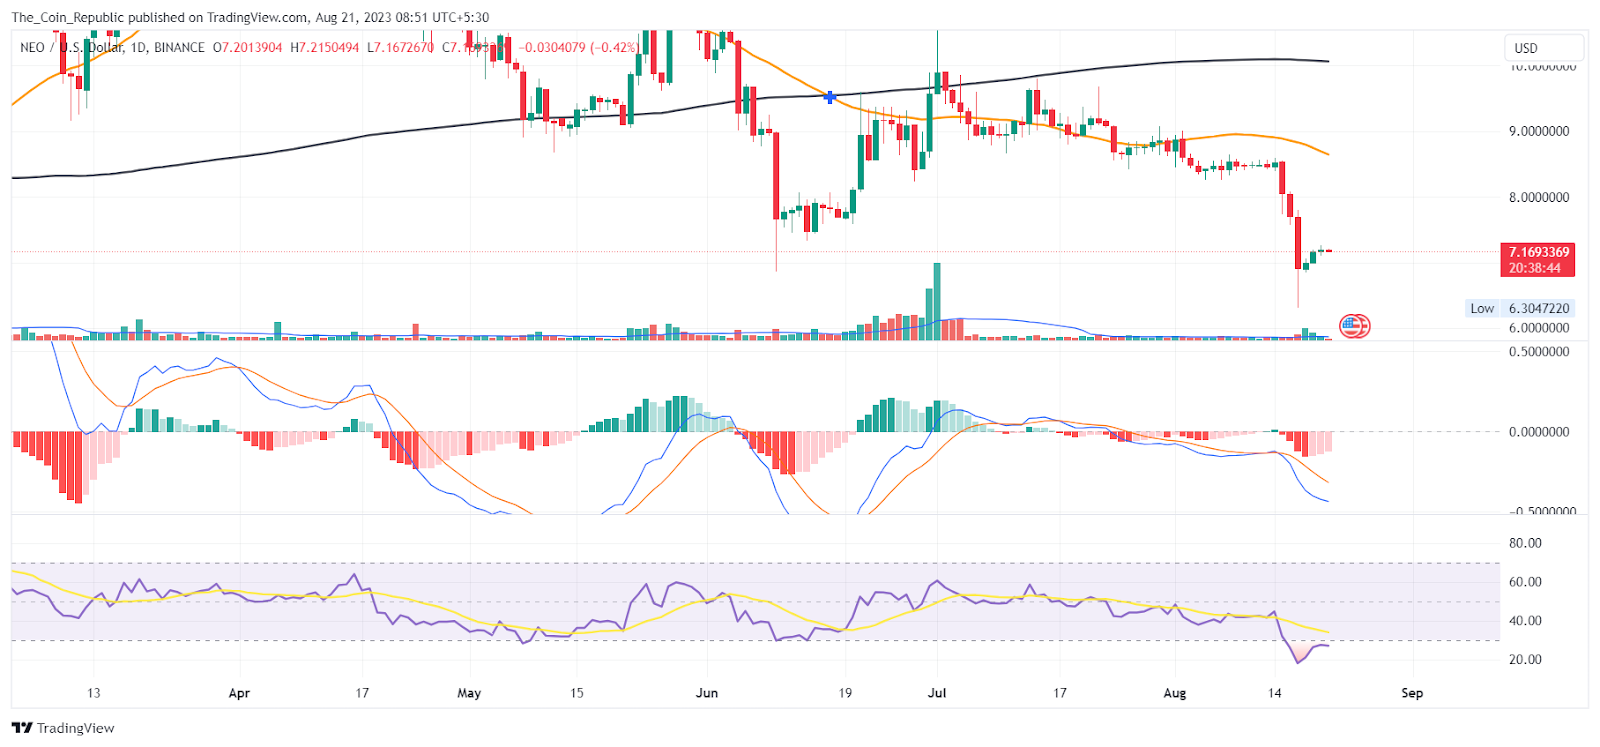Click the low value L7.1672670
This screenshot has height=747, width=1600.
[x=400, y=47]
